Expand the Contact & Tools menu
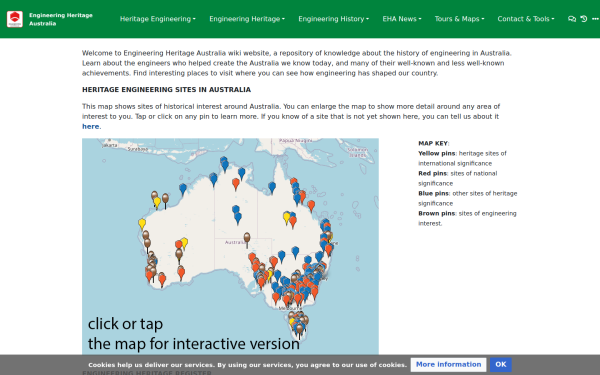Image resolution: width=600 pixels, height=375 pixels. click(526, 19)
